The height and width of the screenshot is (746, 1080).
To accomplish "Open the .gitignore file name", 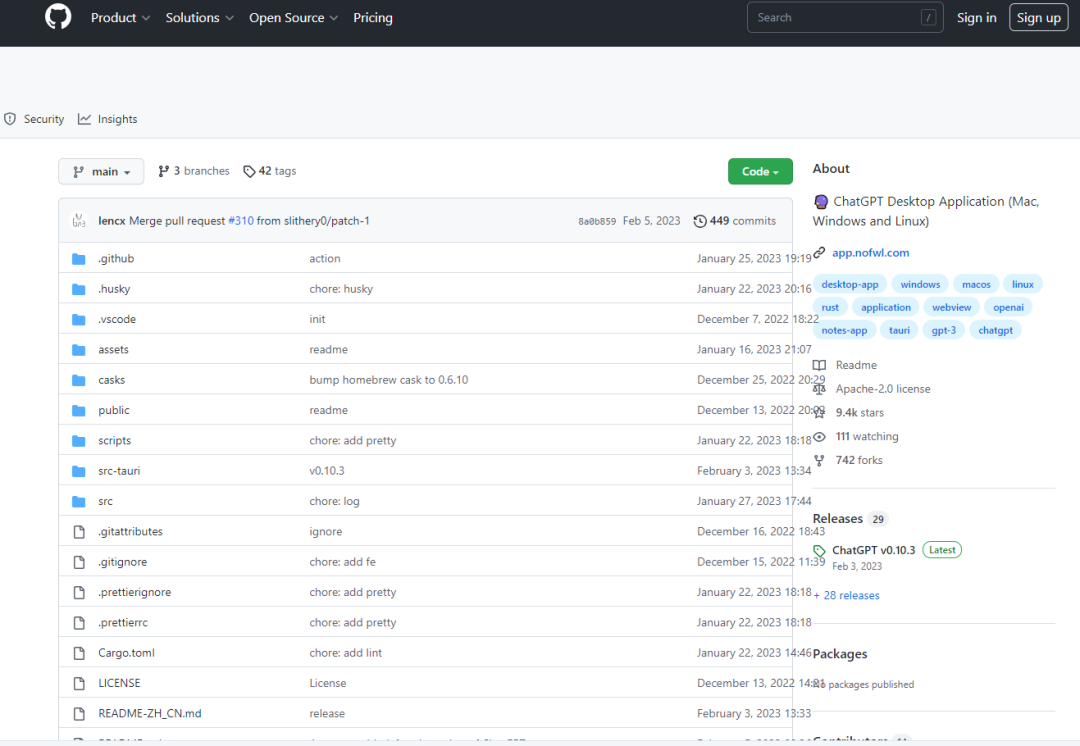I will click(123, 562).
